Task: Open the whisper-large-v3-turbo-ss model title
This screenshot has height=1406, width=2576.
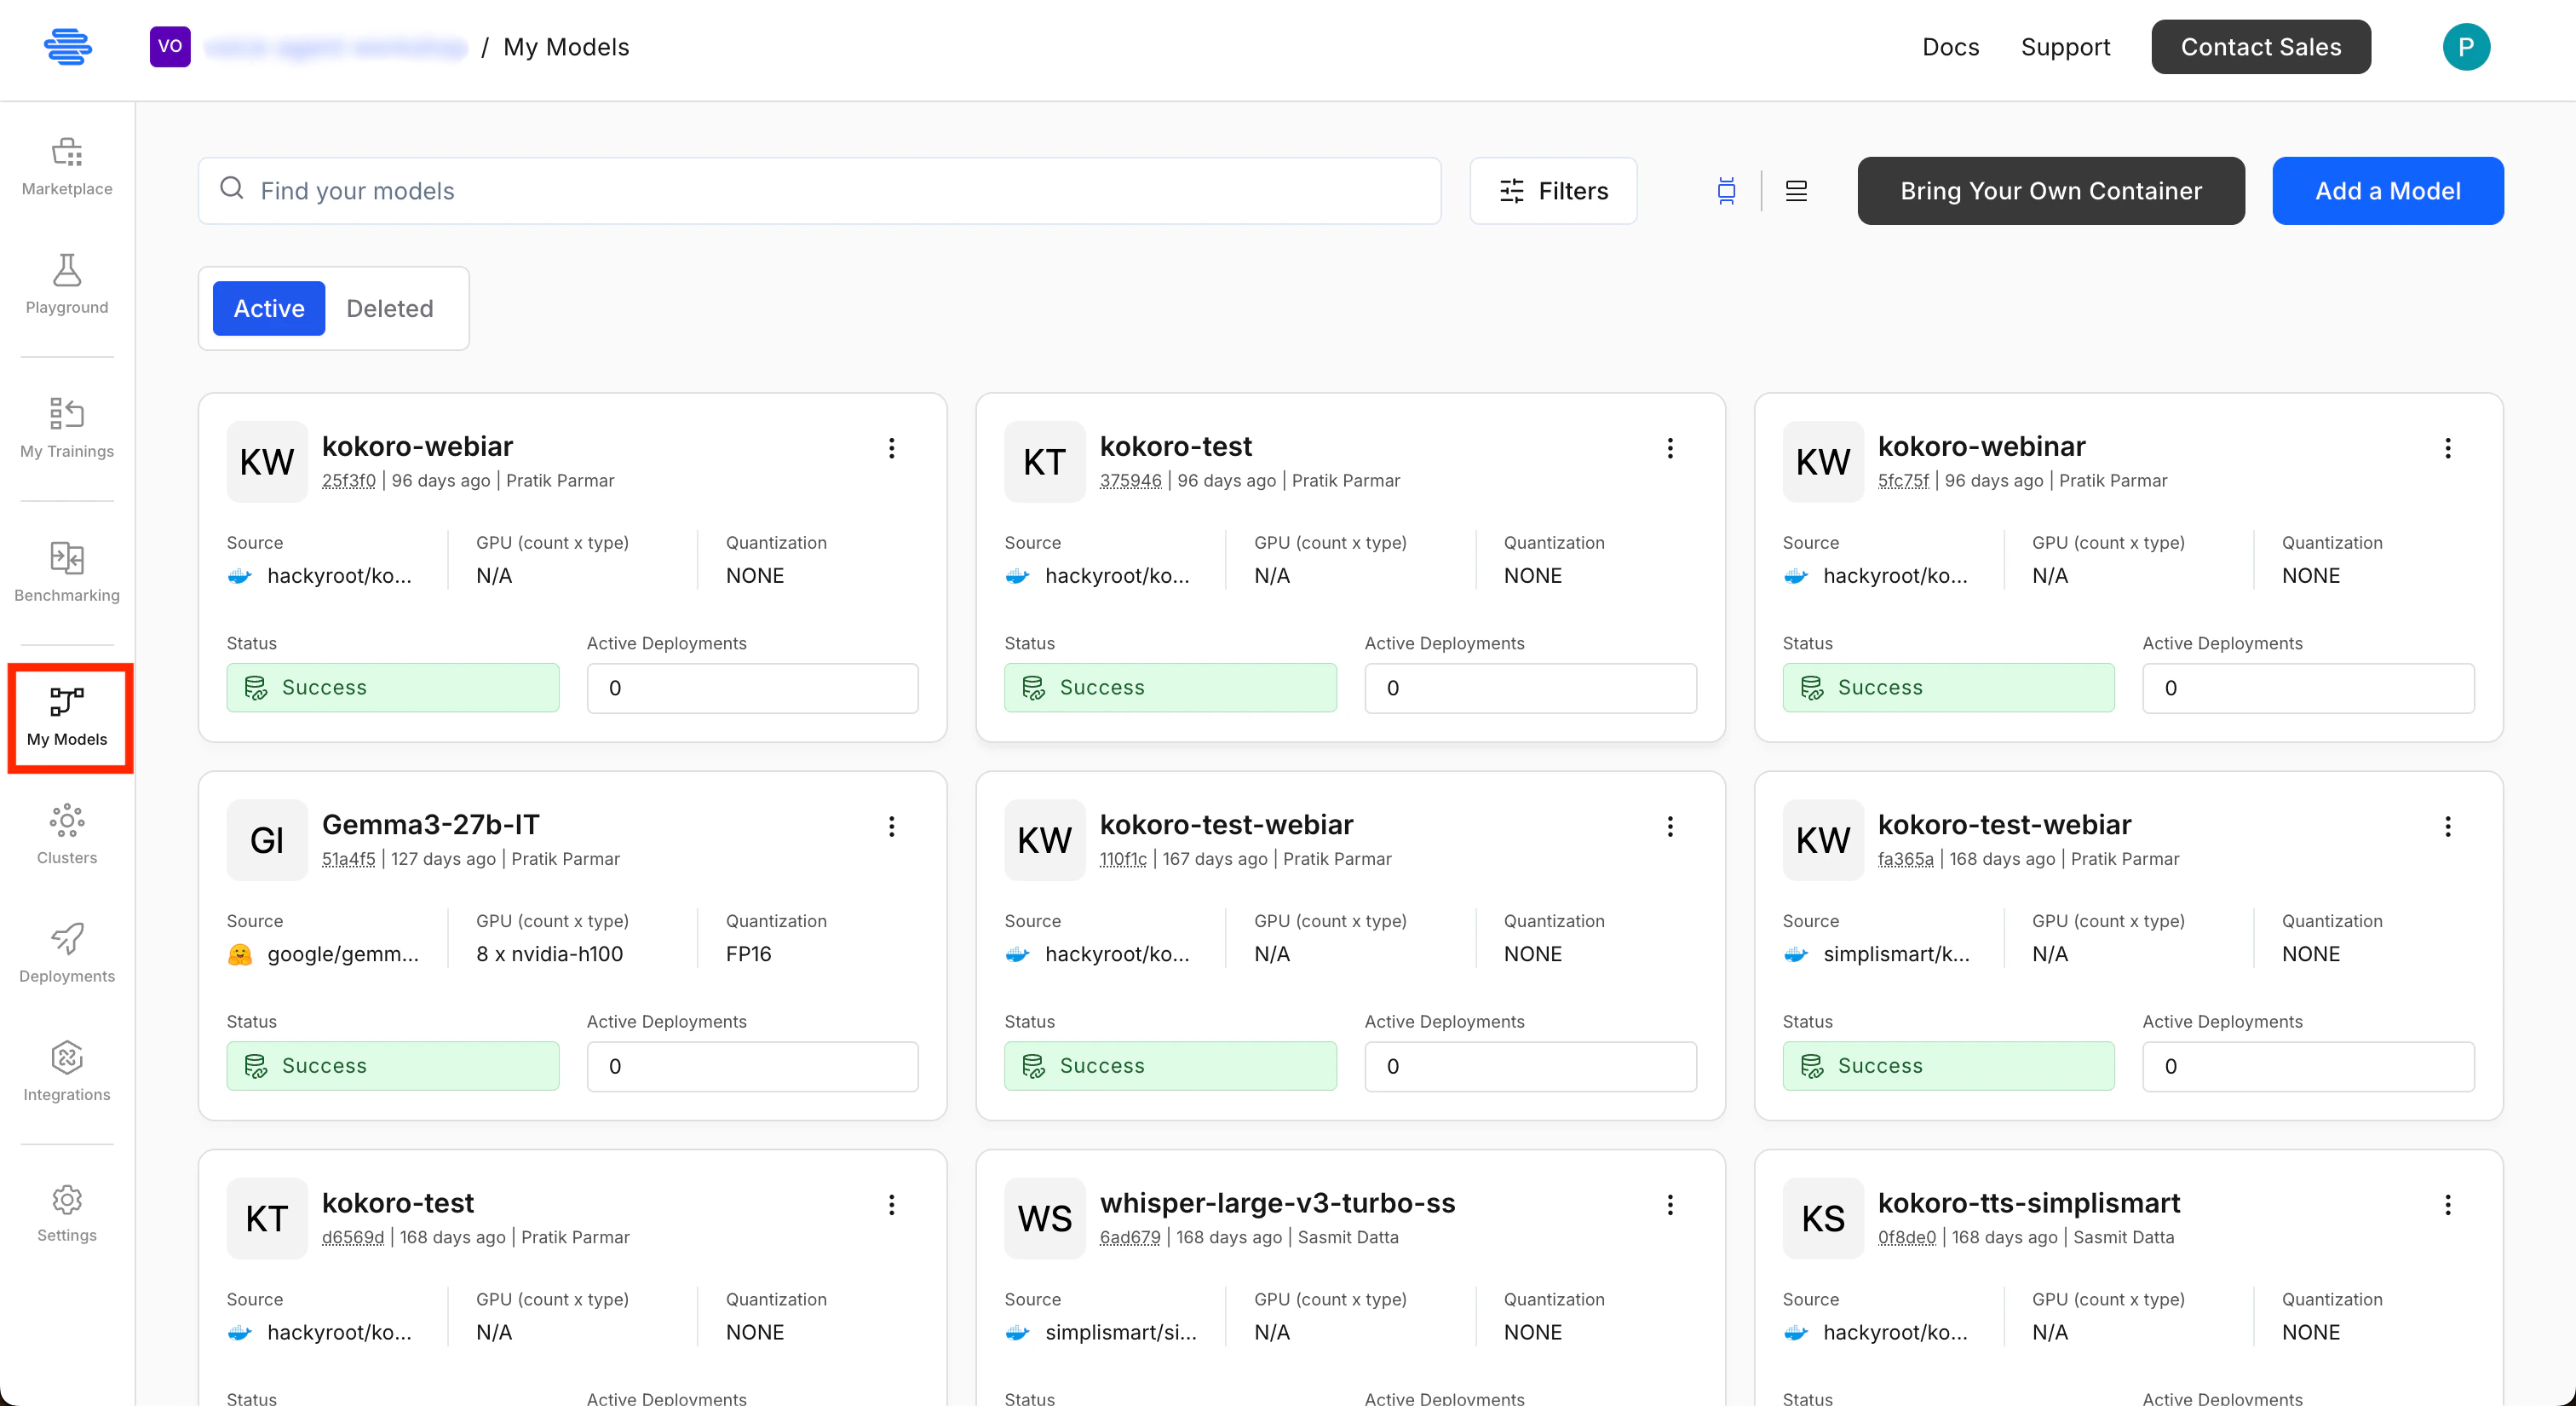Action: click(x=1277, y=1202)
